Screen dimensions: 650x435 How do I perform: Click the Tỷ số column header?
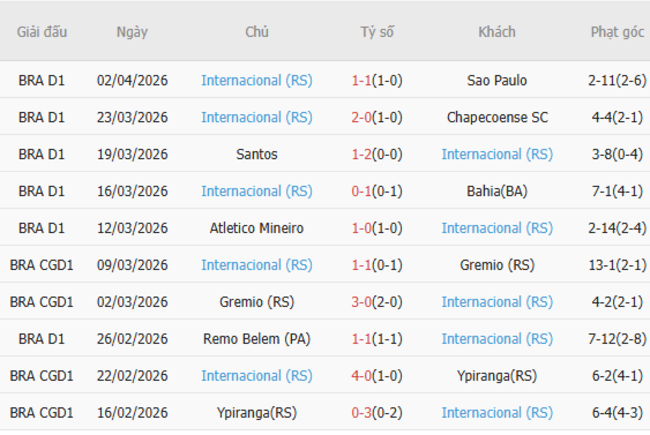[377, 32]
